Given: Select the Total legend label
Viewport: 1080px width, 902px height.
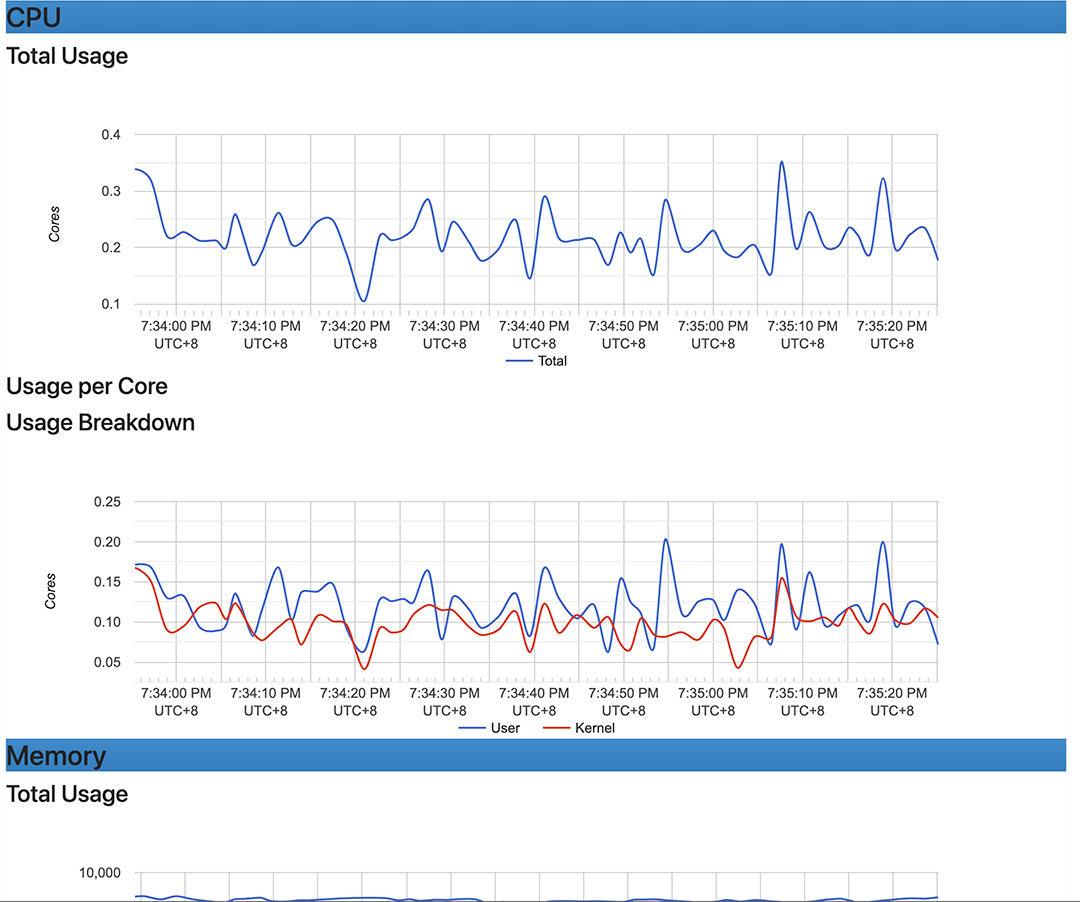Looking at the screenshot, I should 552,361.
